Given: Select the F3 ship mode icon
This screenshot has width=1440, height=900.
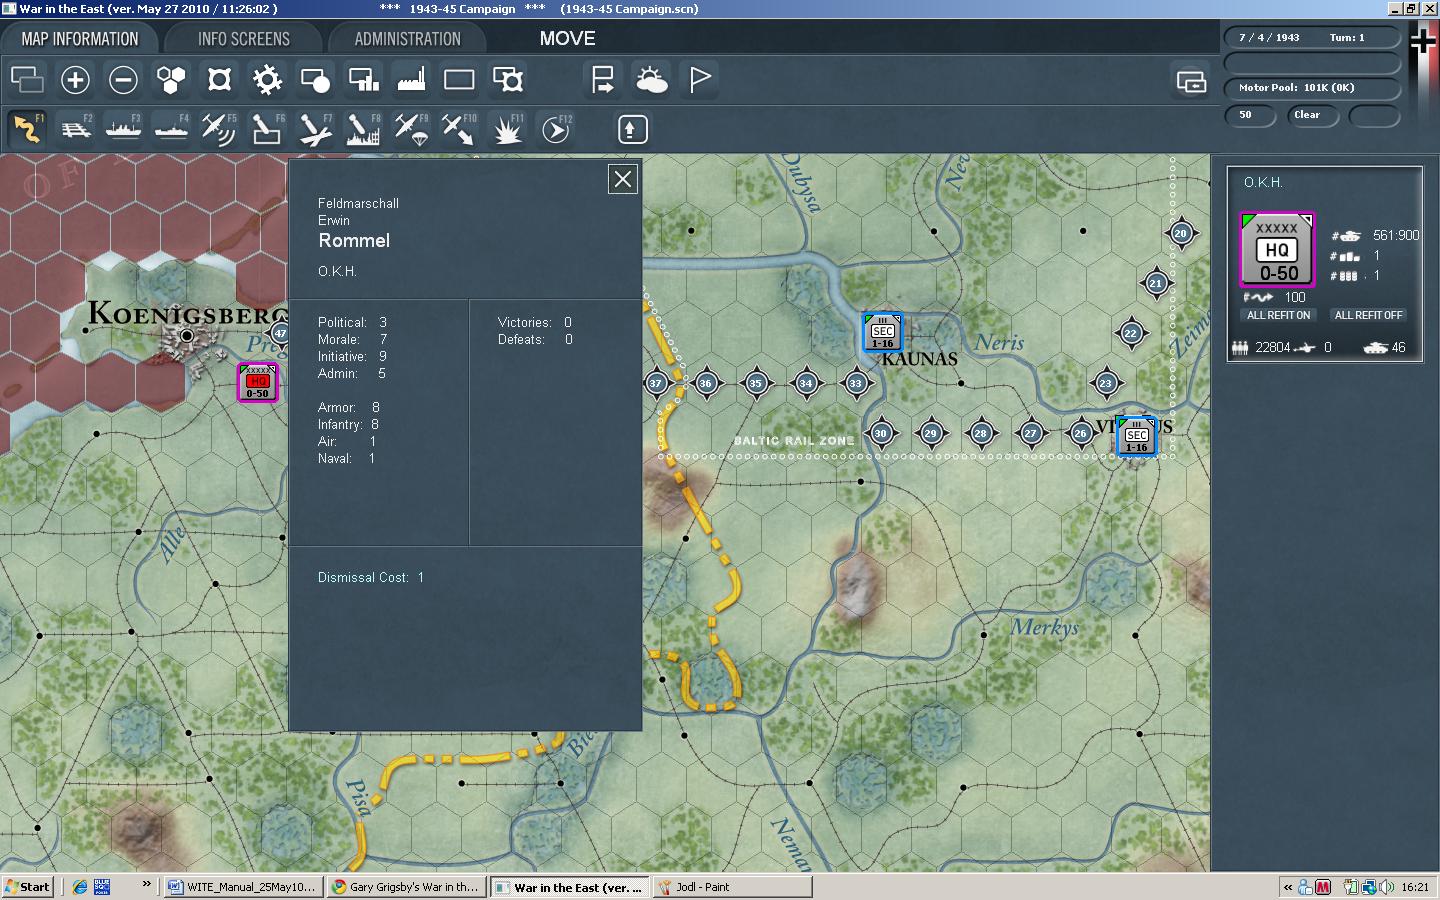Looking at the screenshot, I should pyautogui.click(x=123, y=129).
